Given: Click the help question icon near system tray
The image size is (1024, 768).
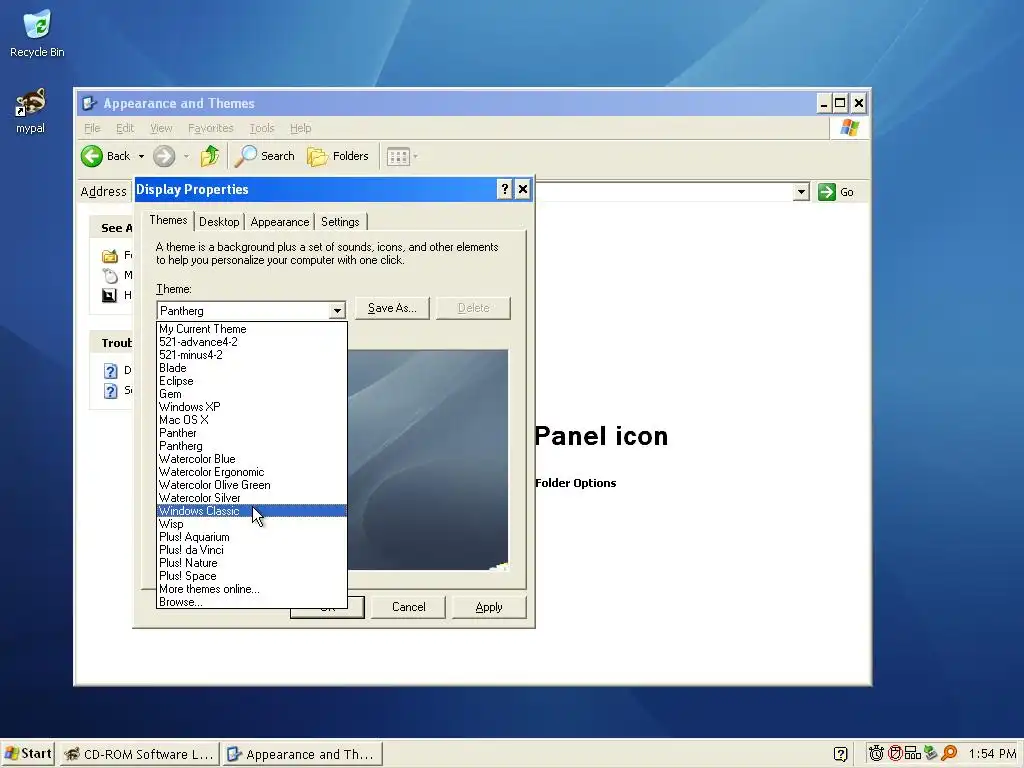Looking at the screenshot, I should (x=840, y=754).
